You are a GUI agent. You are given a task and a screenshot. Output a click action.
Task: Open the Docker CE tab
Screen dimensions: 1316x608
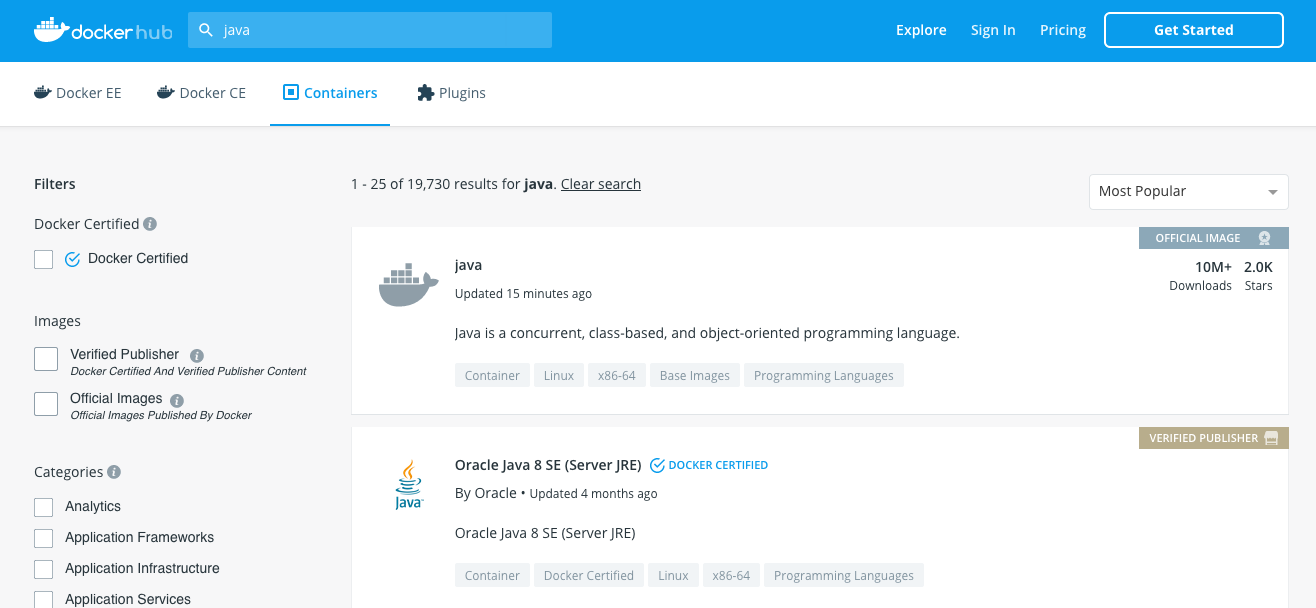tap(201, 93)
